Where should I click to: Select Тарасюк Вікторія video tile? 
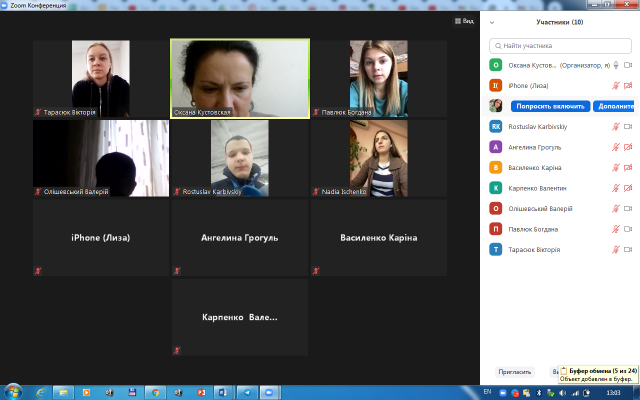[x=101, y=78]
